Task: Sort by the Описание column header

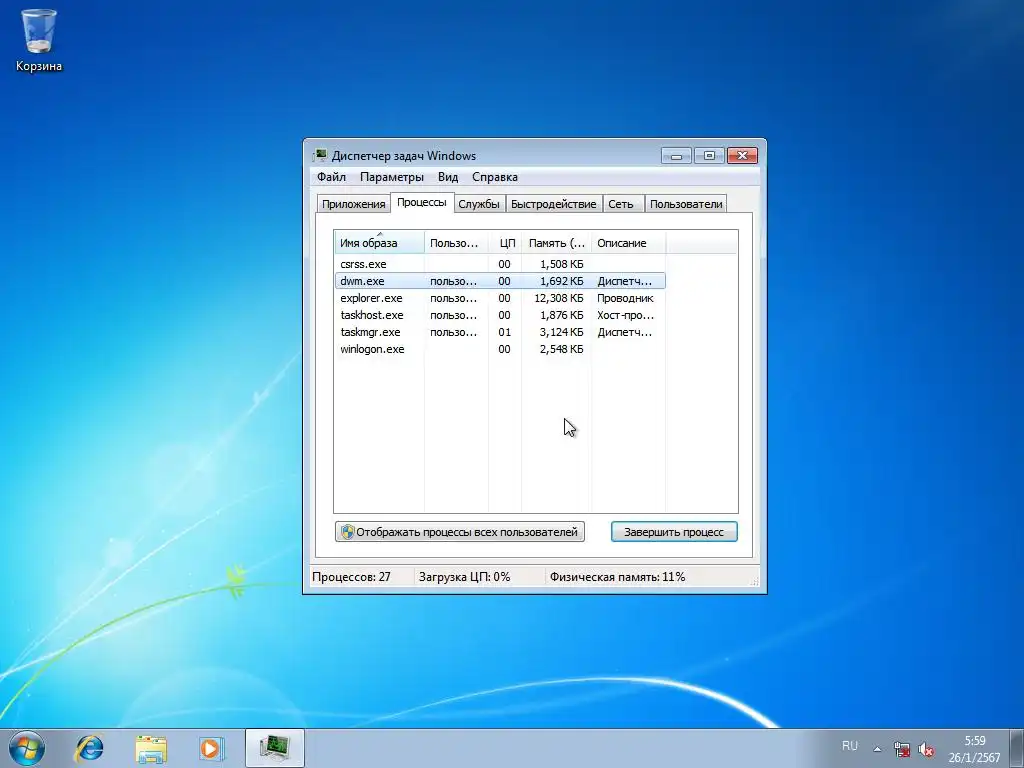Action: pyautogui.click(x=628, y=242)
